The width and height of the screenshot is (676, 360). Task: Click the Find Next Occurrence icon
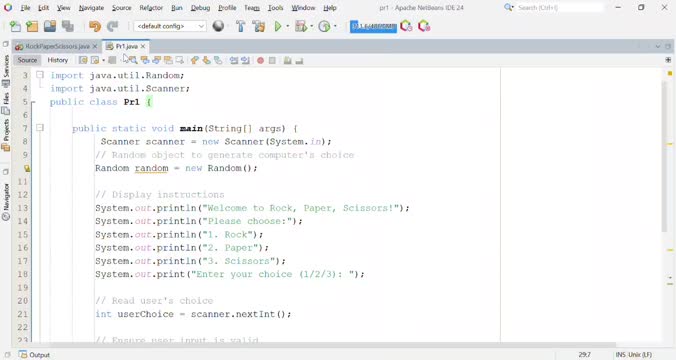156,60
